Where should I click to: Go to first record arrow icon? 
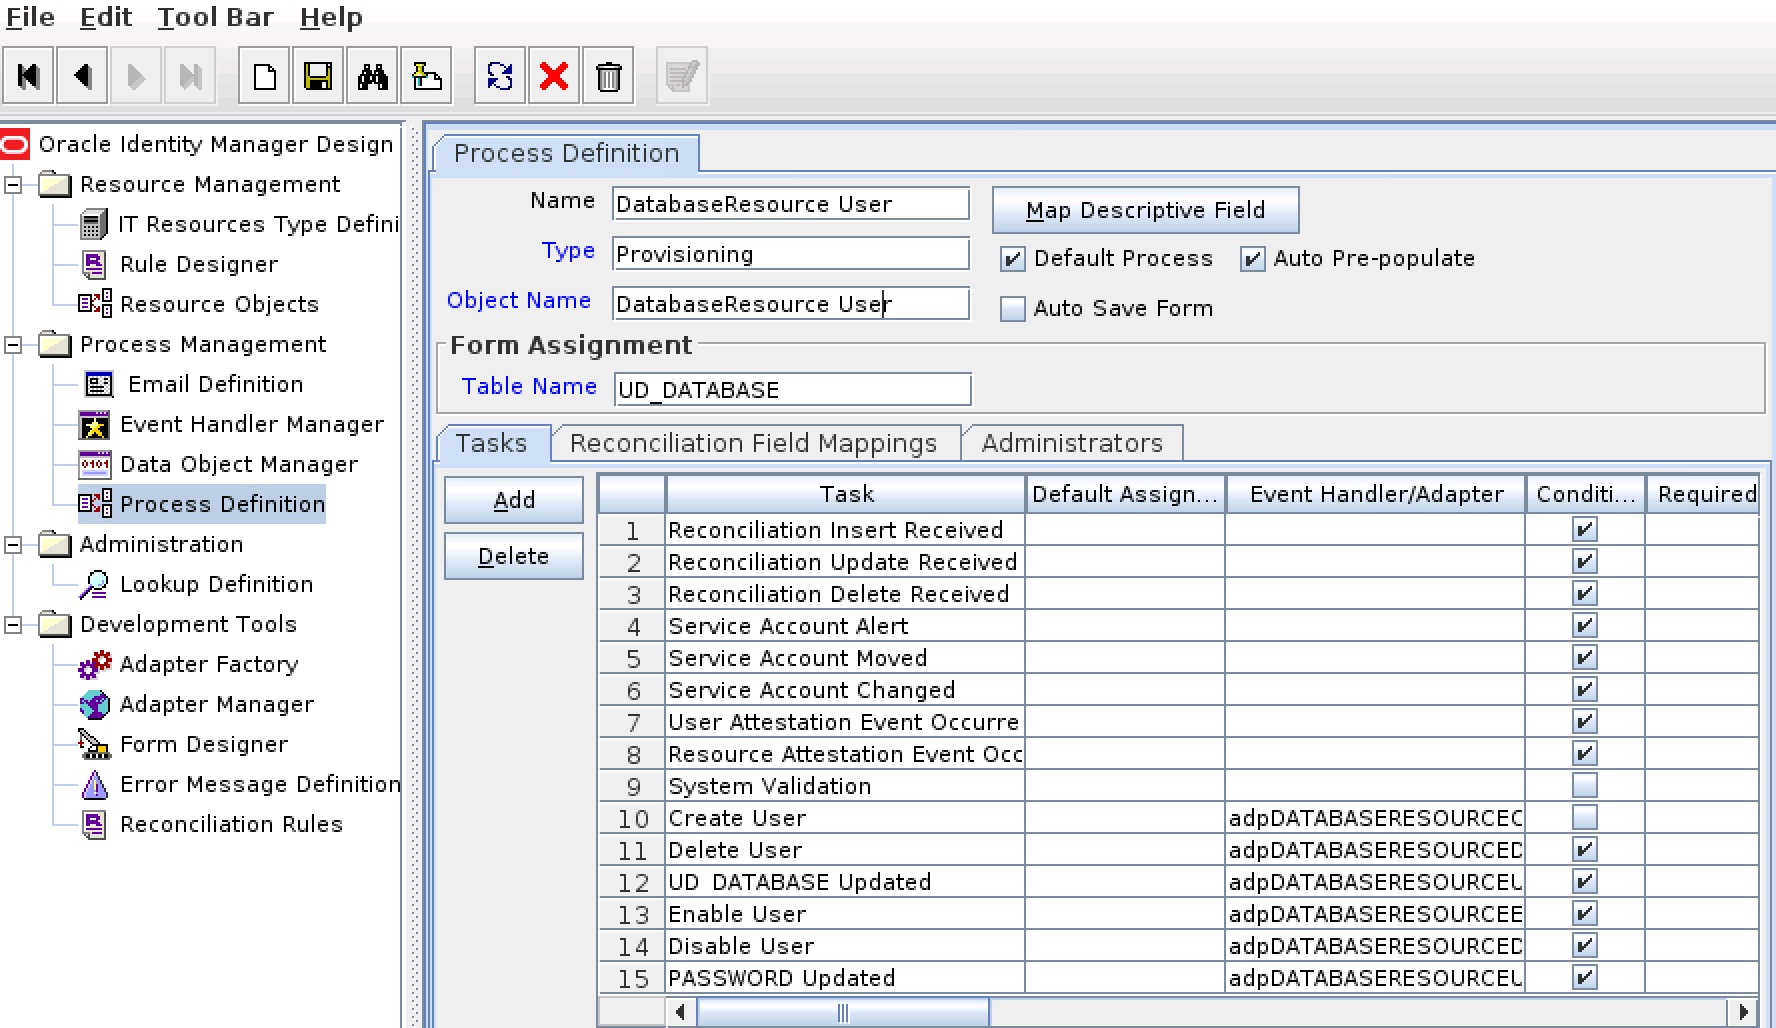tap(29, 76)
